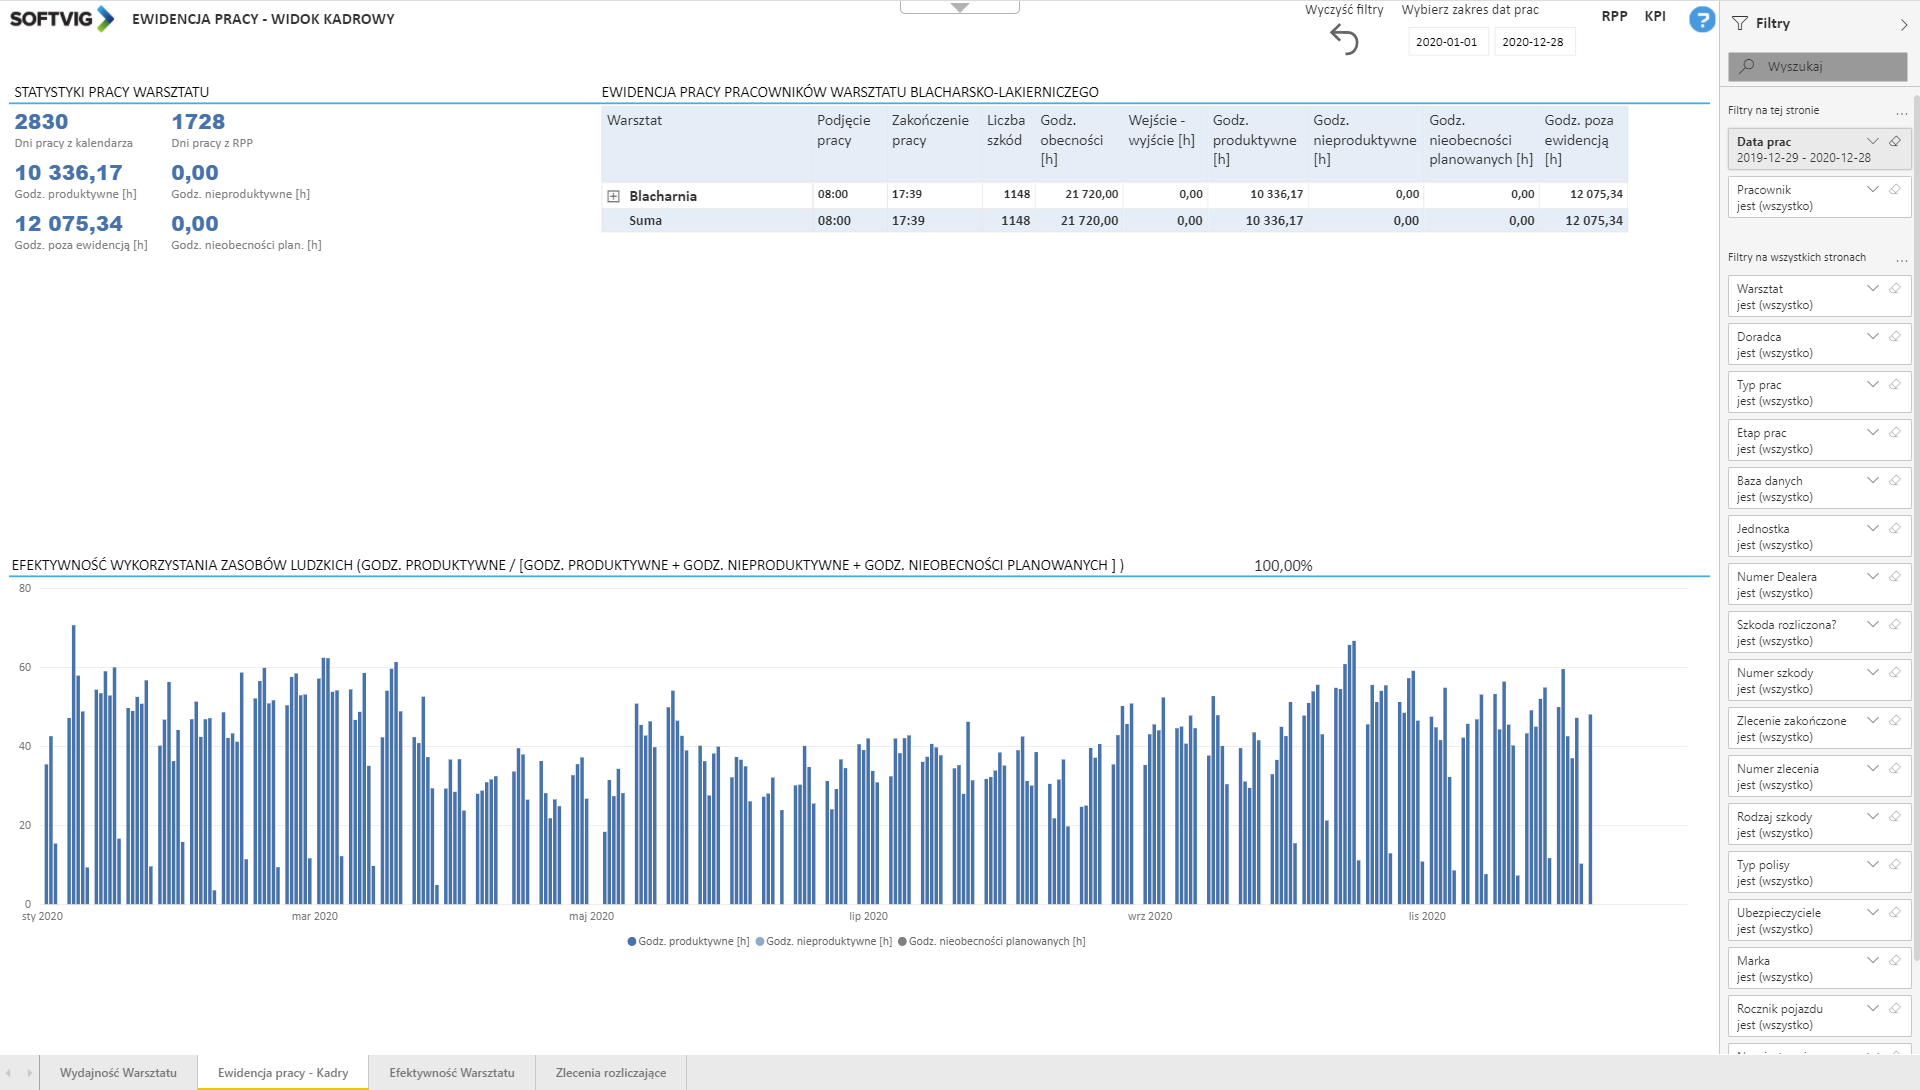Expand the Blacharnia row in the table
This screenshot has width=1920, height=1090.
[614, 196]
